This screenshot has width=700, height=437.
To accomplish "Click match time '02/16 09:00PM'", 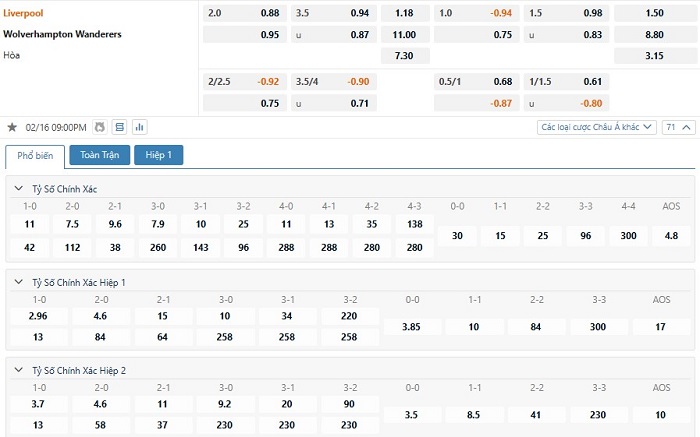I will [x=56, y=128].
